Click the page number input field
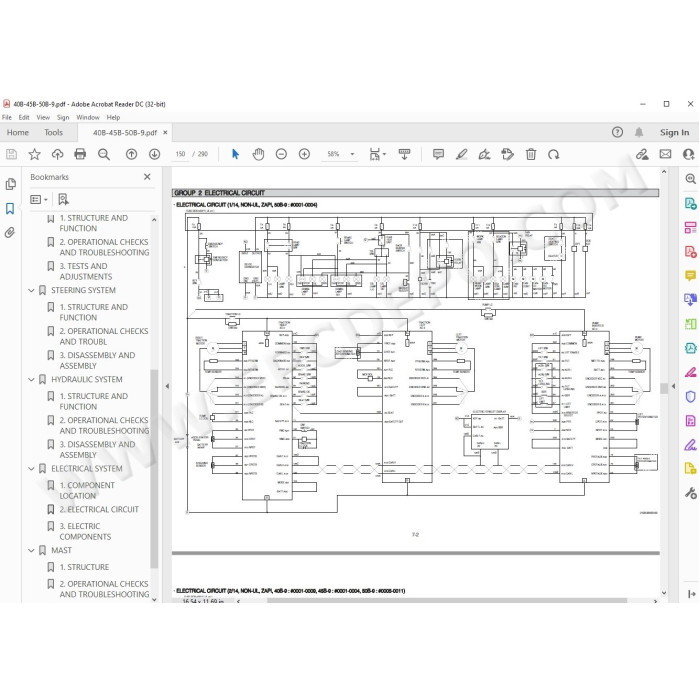This screenshot has height=700, width=700. 180,154
